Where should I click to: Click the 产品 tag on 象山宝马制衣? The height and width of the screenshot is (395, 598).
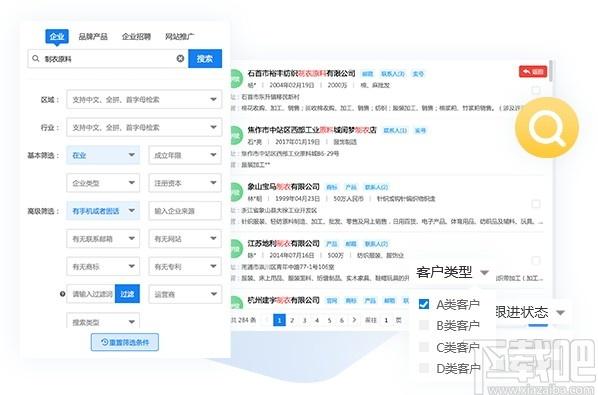(x=350, y=187)
